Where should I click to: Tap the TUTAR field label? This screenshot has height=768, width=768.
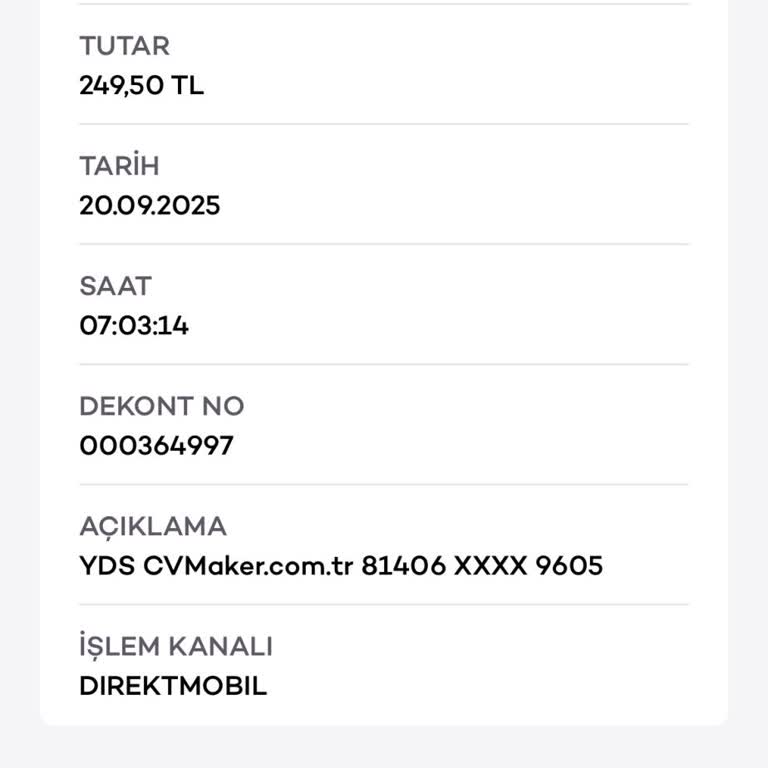124,46
